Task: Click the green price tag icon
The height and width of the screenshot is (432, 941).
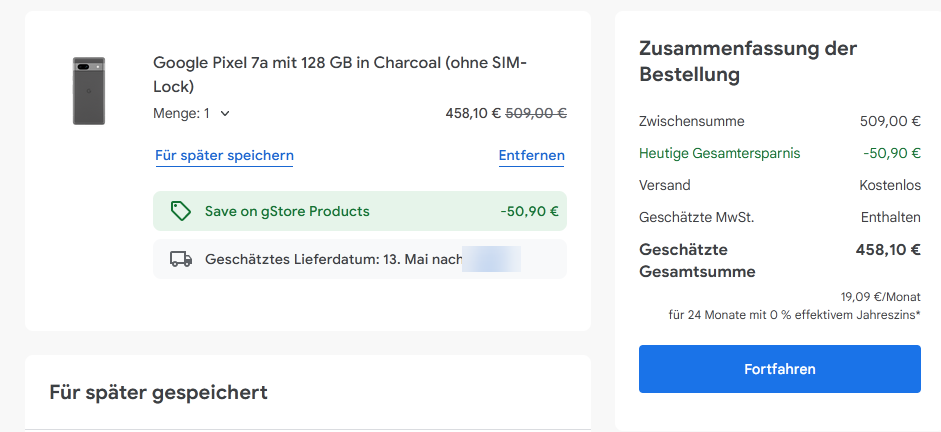Action: coord(181,211)
